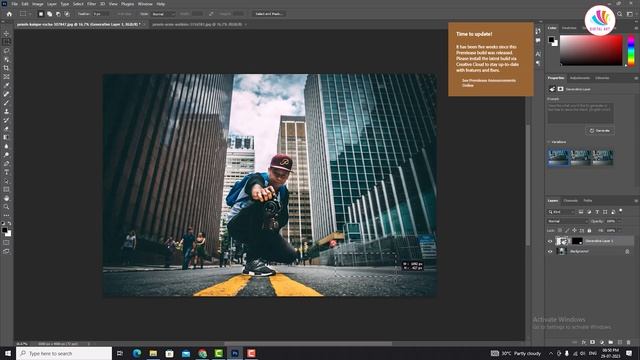Open the Style dropdown set to Normal

[x=163, y=14]
